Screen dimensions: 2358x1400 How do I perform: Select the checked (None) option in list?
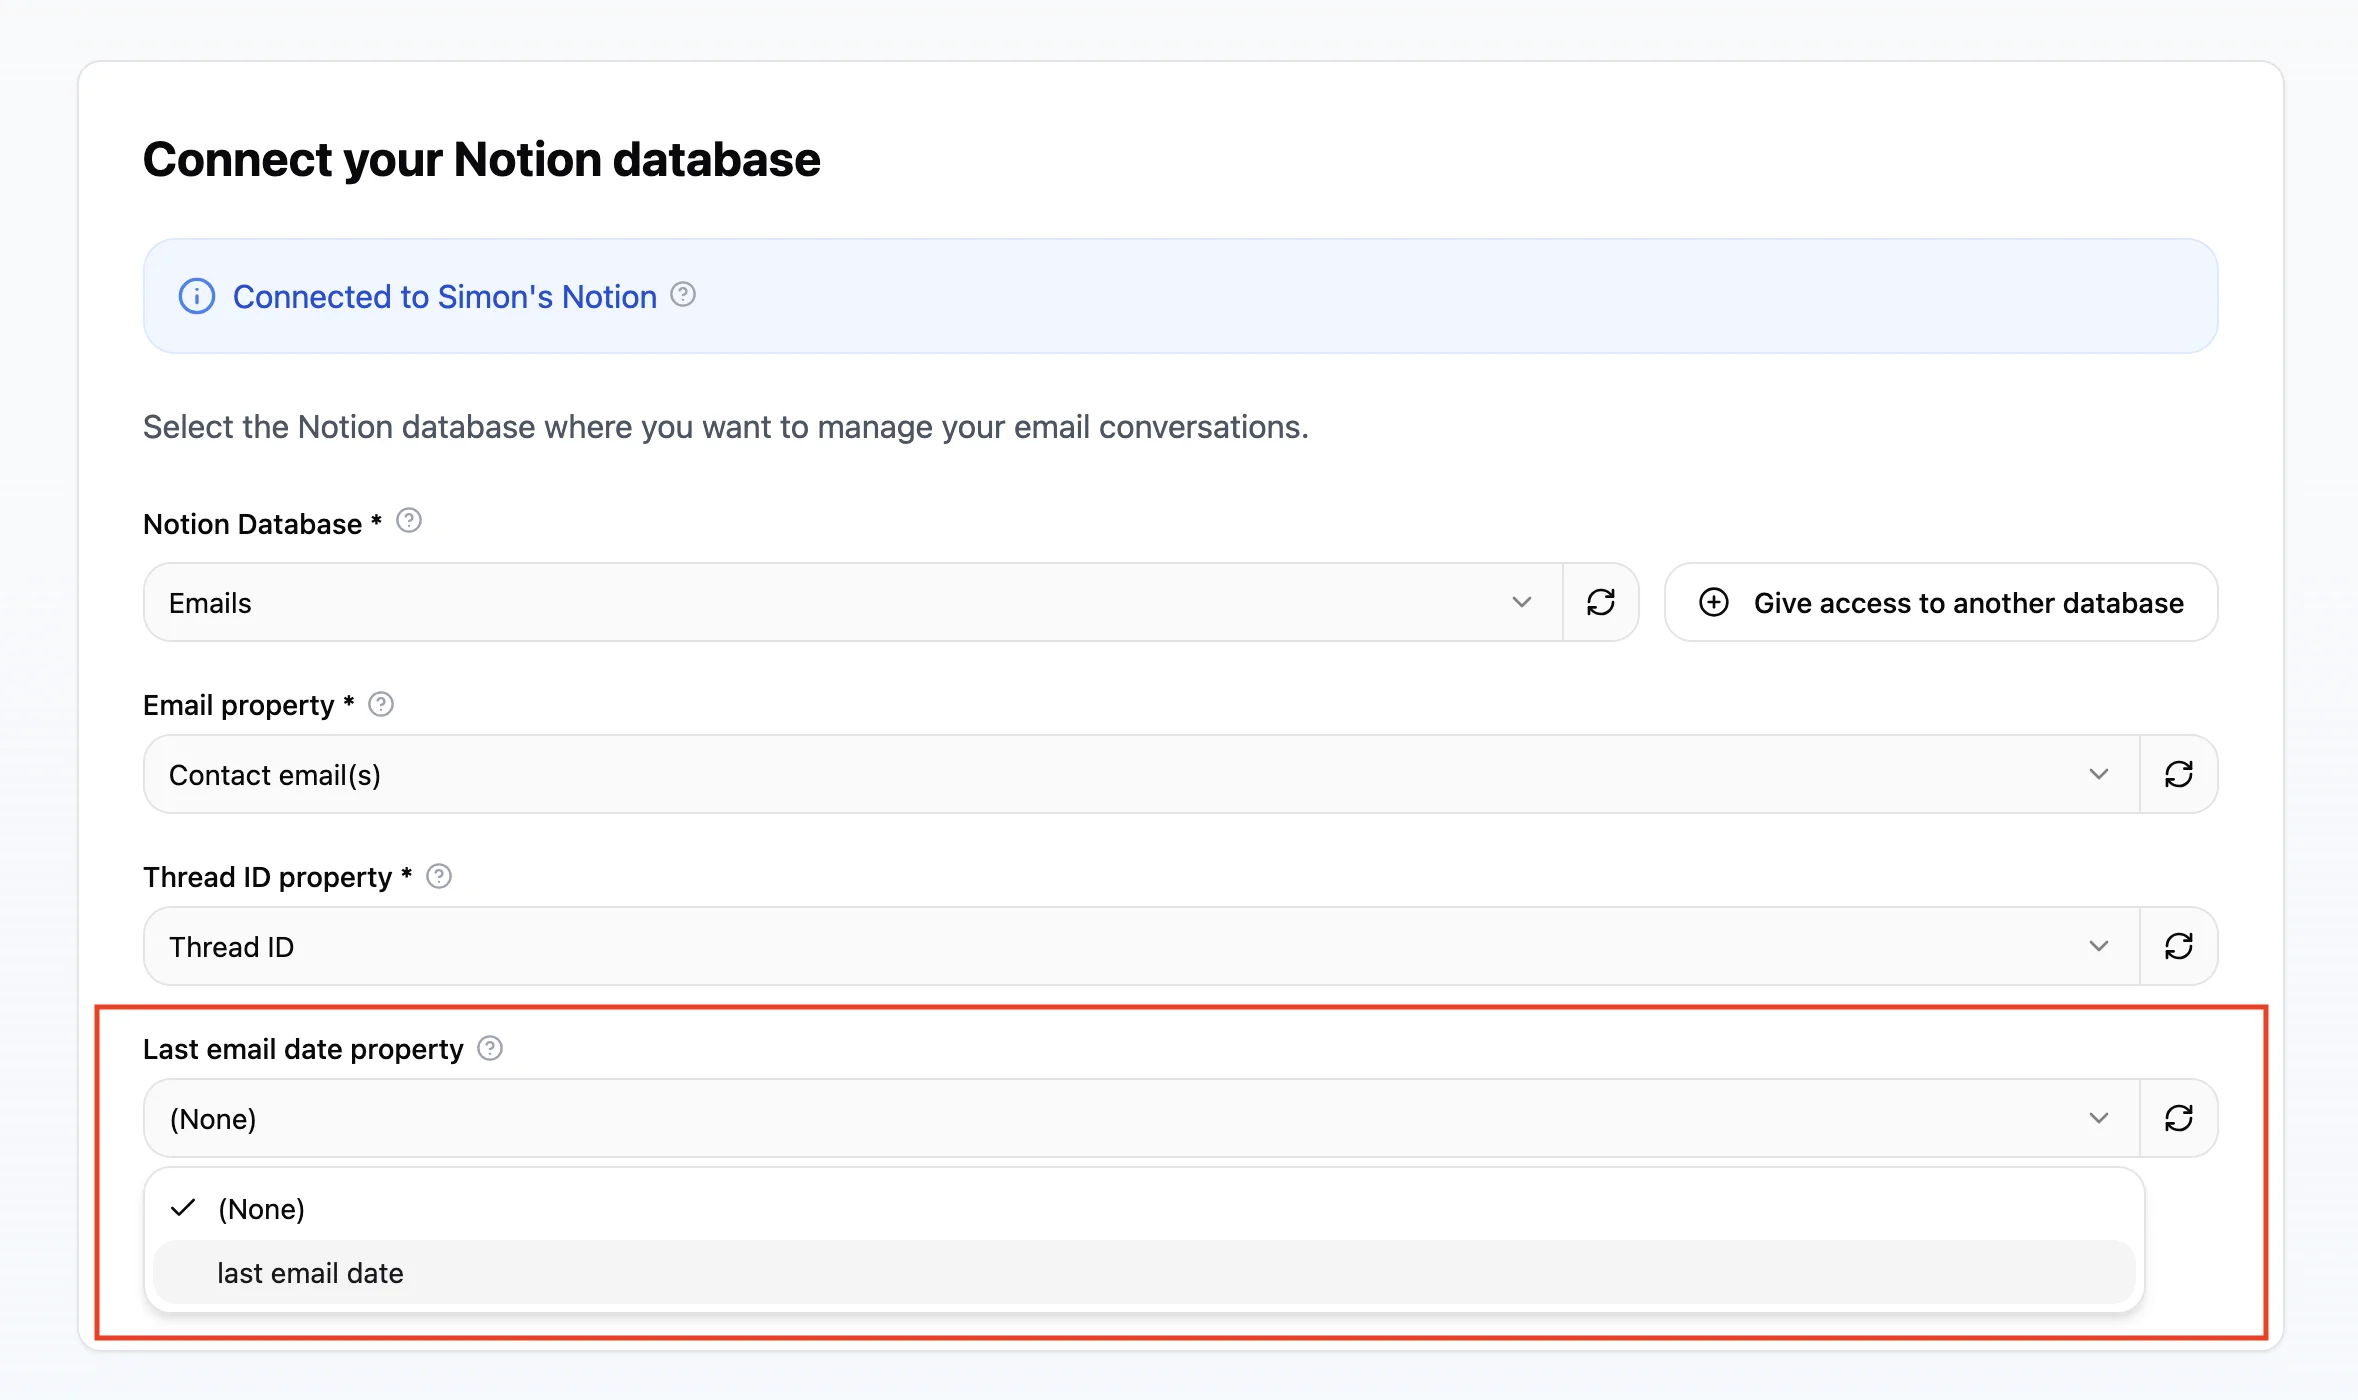click(1144, 1209)
